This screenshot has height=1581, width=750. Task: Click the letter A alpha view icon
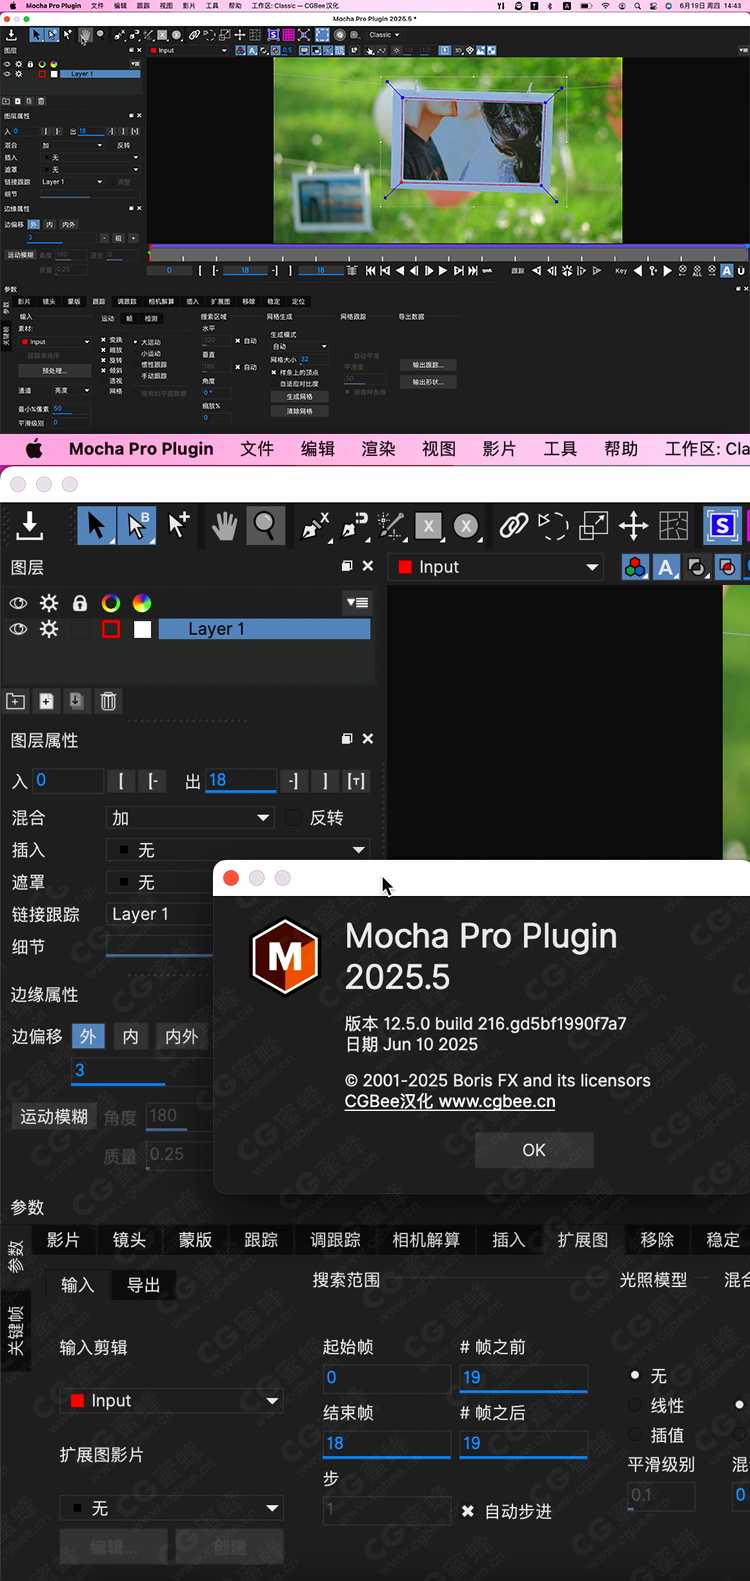(x=666, y=567)
